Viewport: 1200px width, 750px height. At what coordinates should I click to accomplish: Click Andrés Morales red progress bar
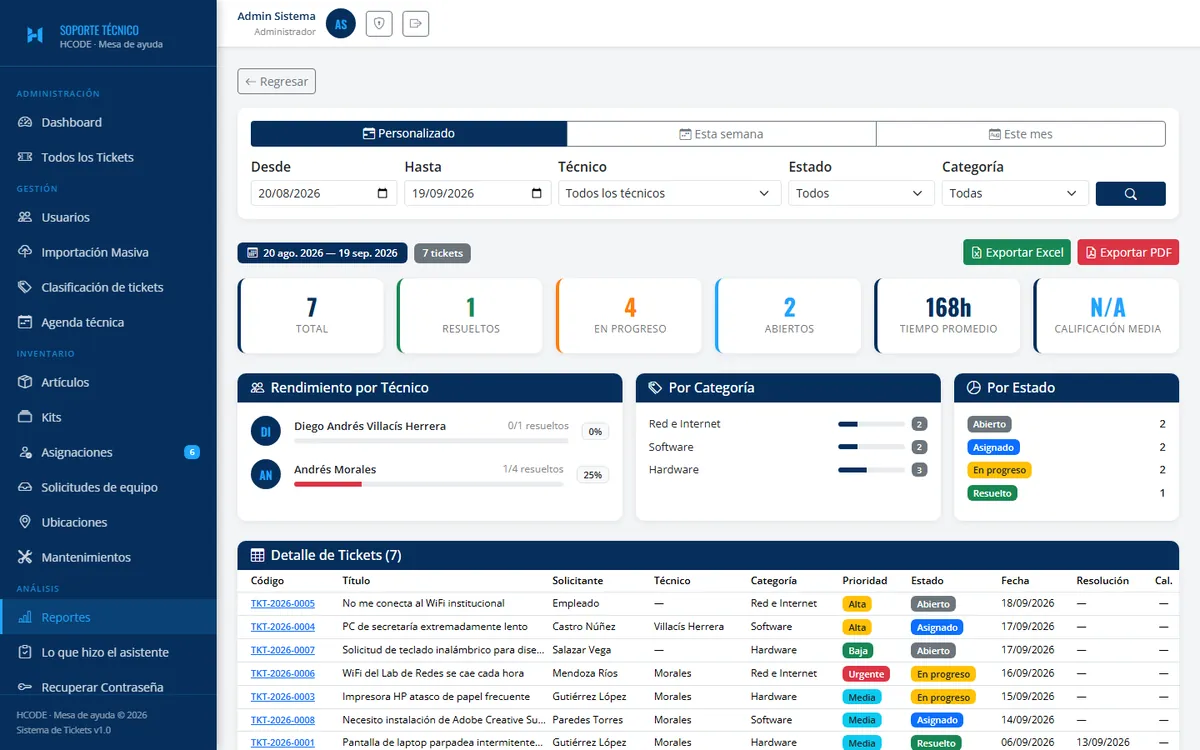pyautogui.click(x=327, y=484)
